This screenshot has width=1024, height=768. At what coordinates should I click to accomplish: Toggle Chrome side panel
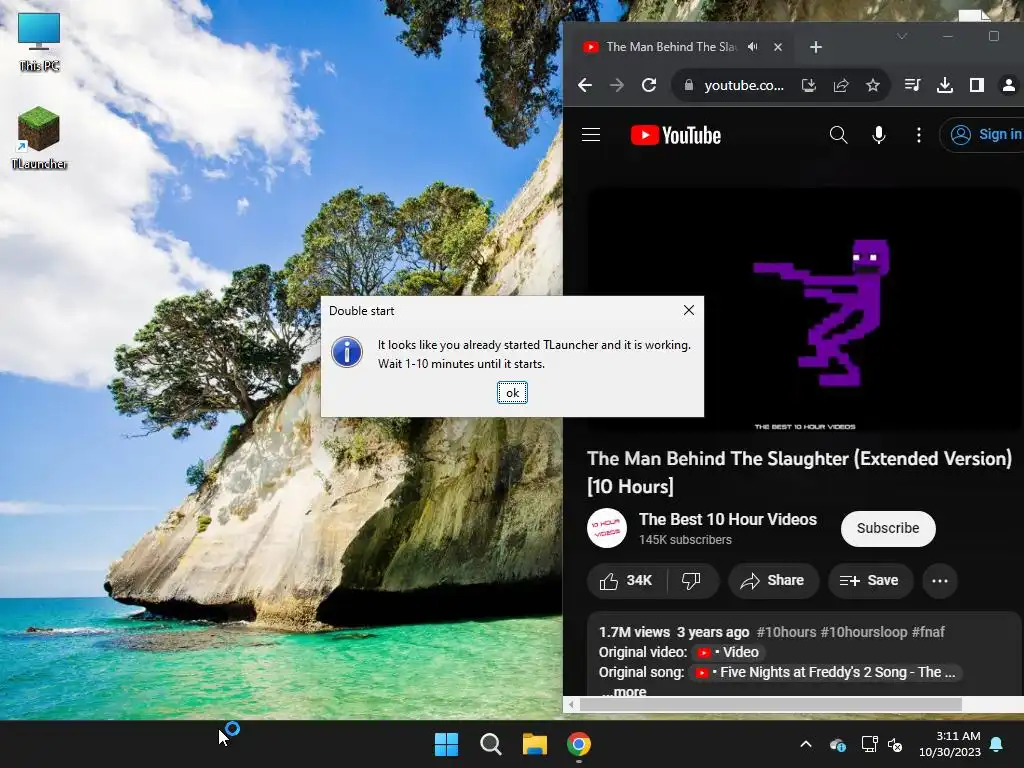click(x=977, y=85)
